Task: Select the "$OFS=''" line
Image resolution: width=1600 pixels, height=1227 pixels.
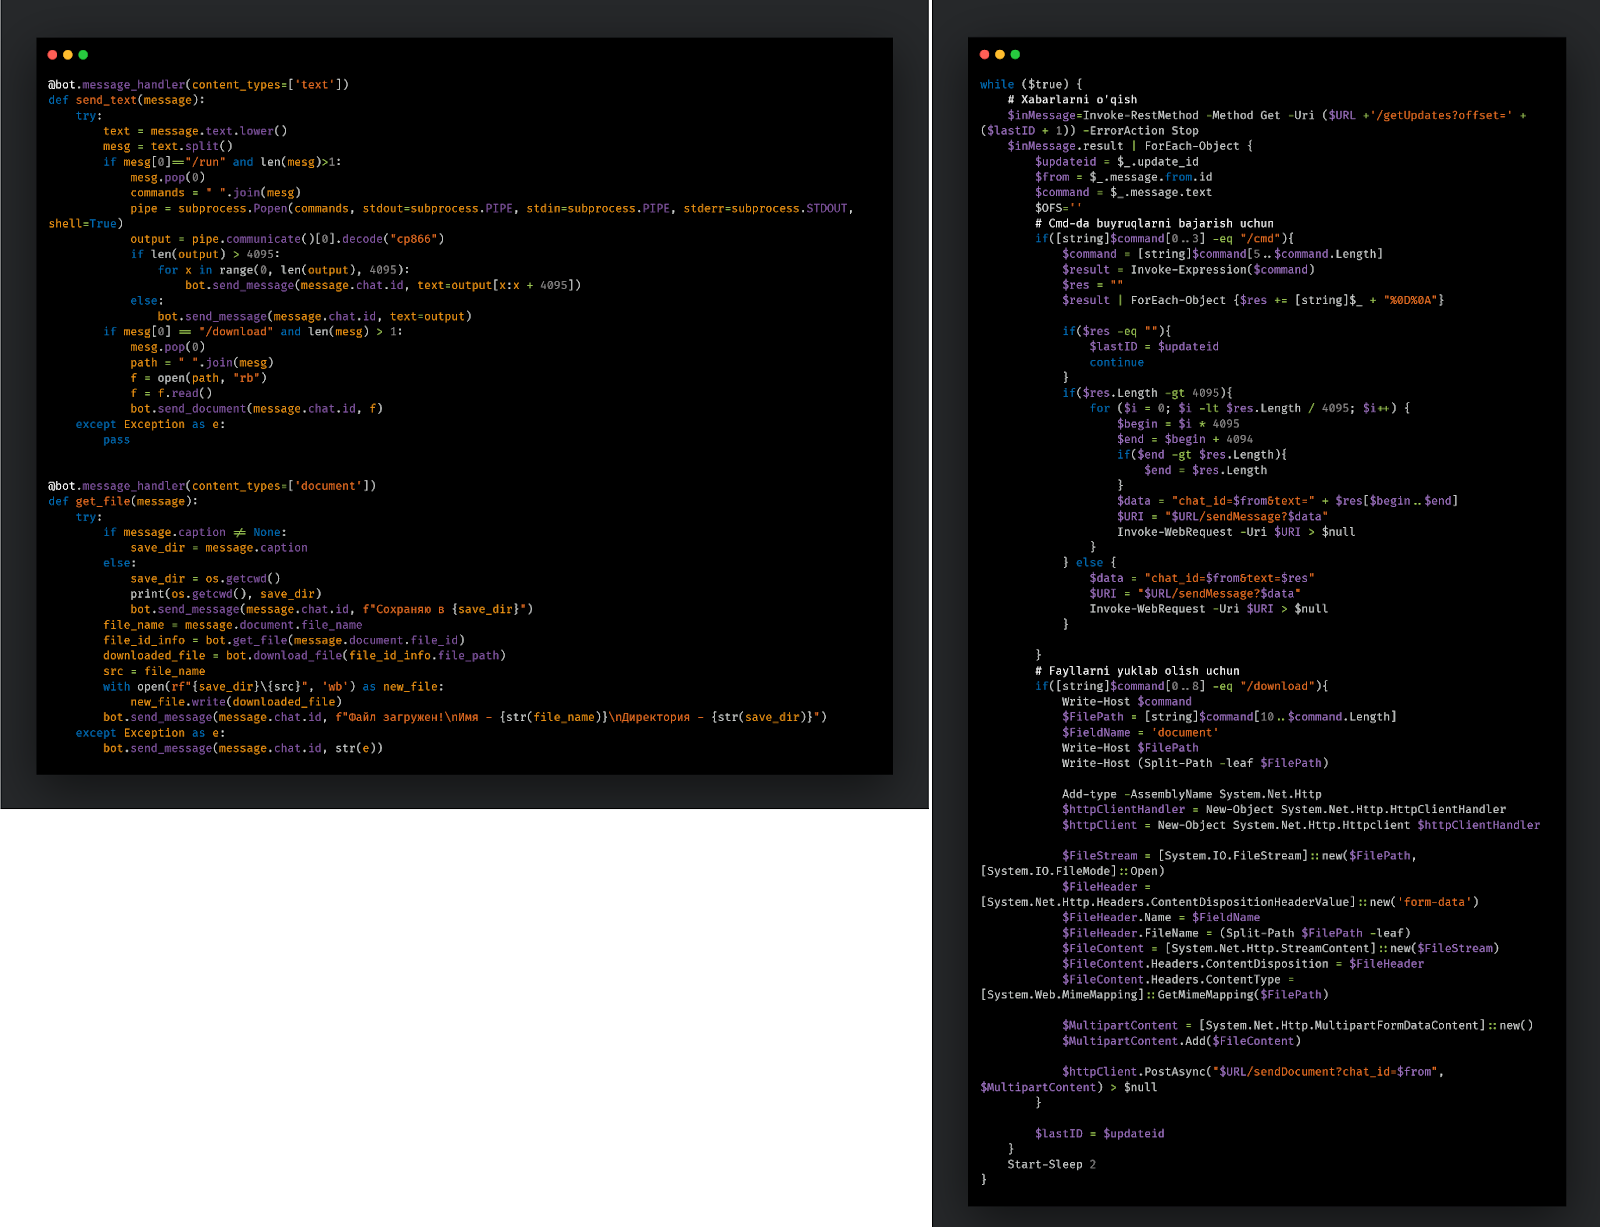Action: pos(1058,208)
